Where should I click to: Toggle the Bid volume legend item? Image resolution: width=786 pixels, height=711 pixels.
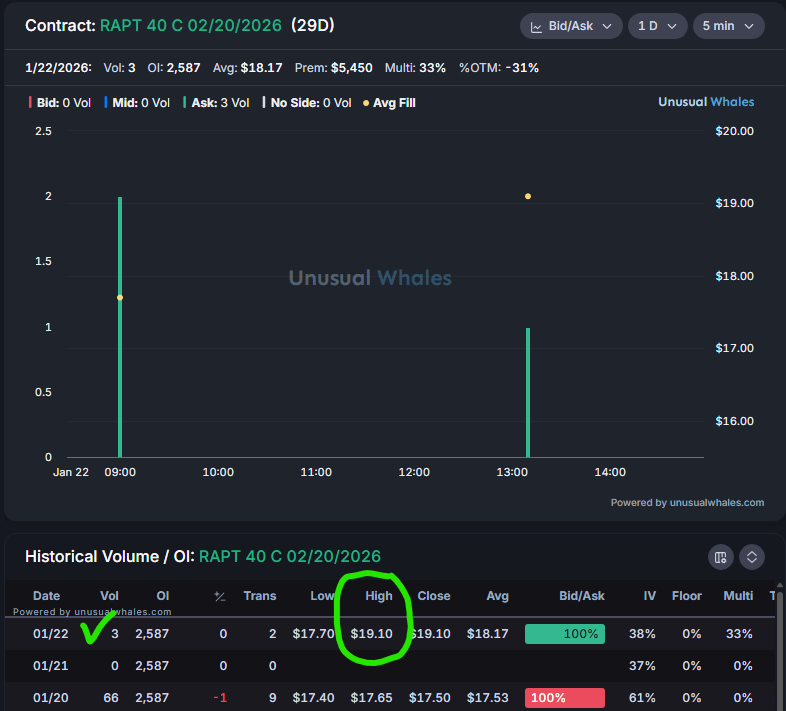coord(60,103)
